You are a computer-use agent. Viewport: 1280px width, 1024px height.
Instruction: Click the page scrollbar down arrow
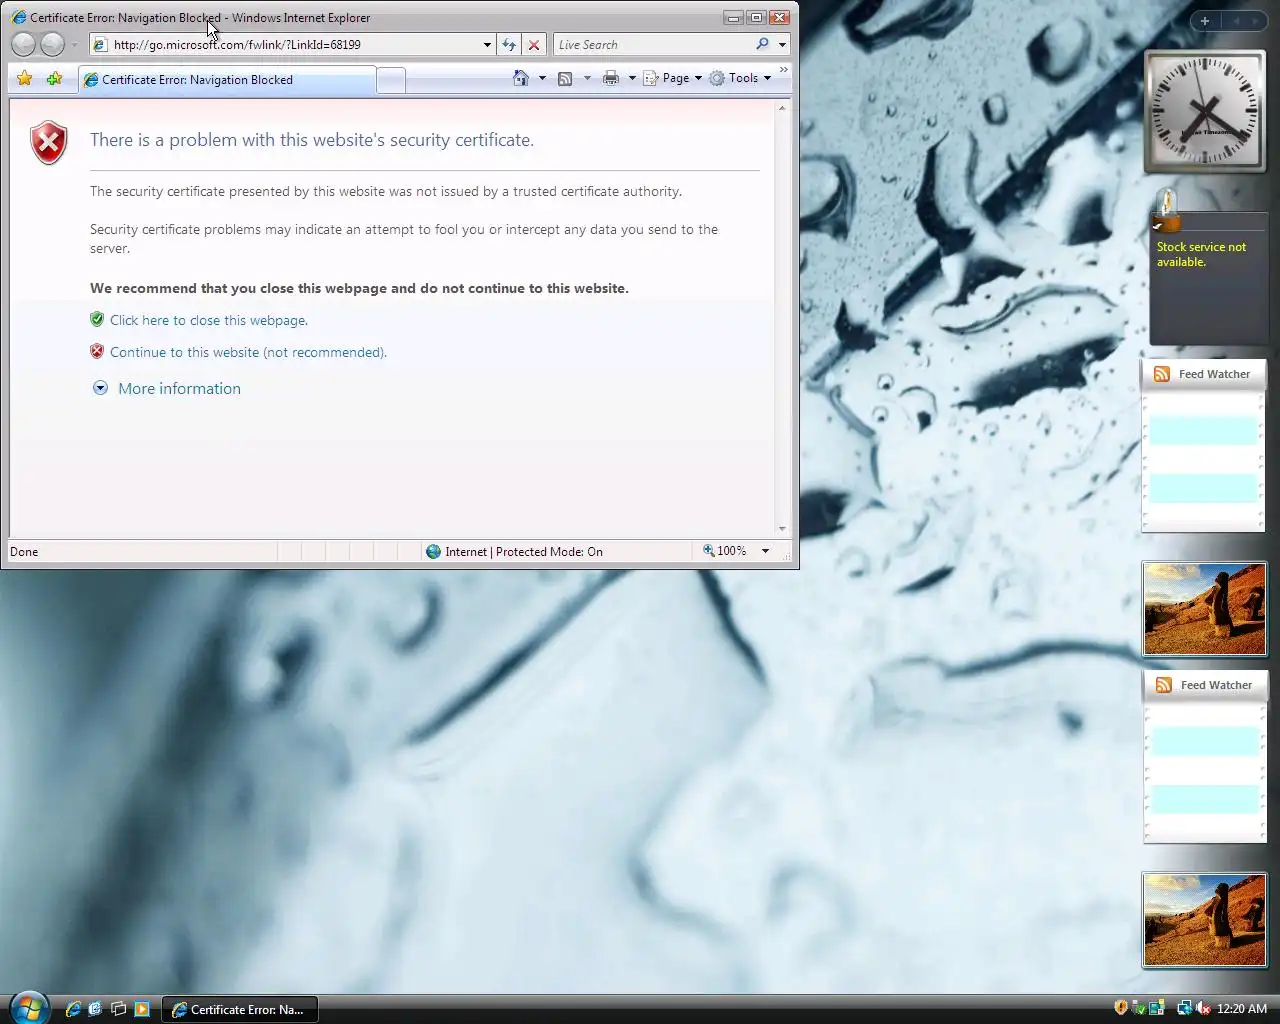tap(782, 529)
